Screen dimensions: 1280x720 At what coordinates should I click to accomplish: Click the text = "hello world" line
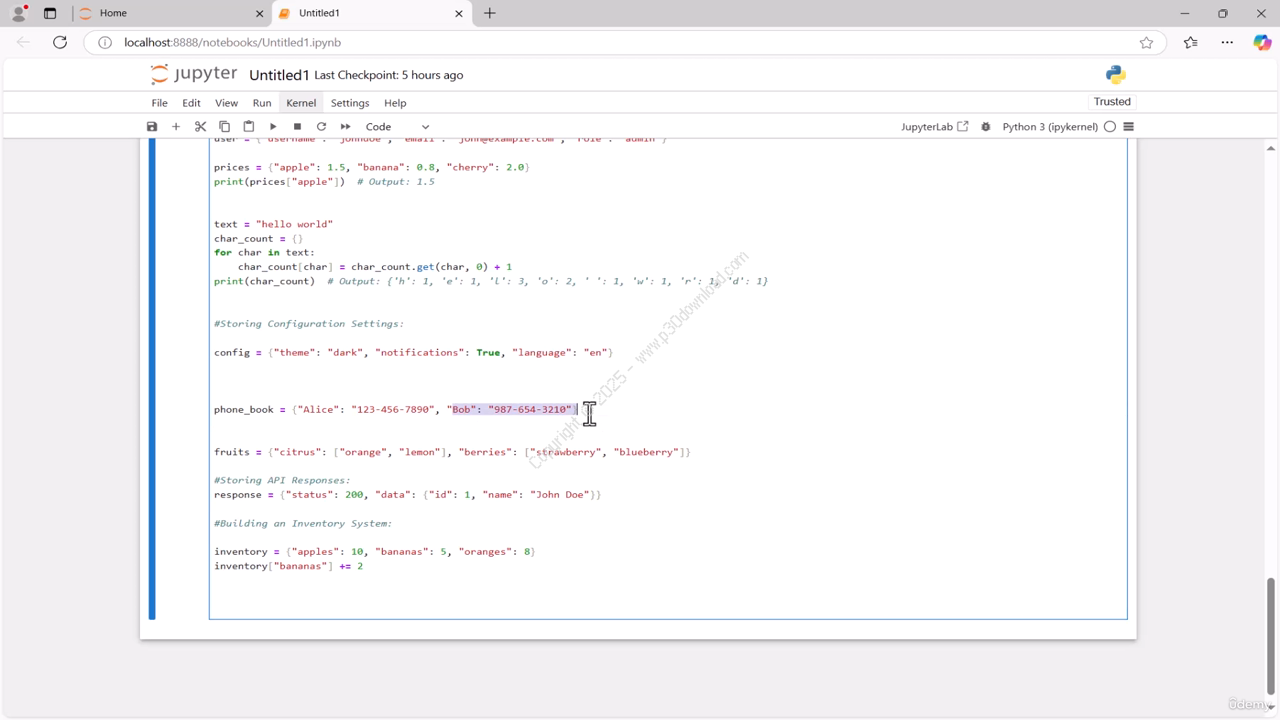click(x=273, y=224)
